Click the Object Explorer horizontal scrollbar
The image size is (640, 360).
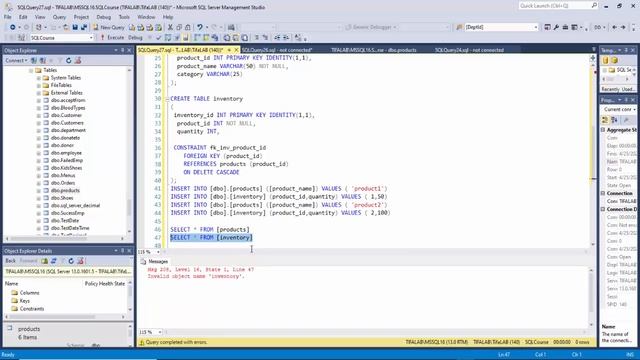(x=65, y=238)
